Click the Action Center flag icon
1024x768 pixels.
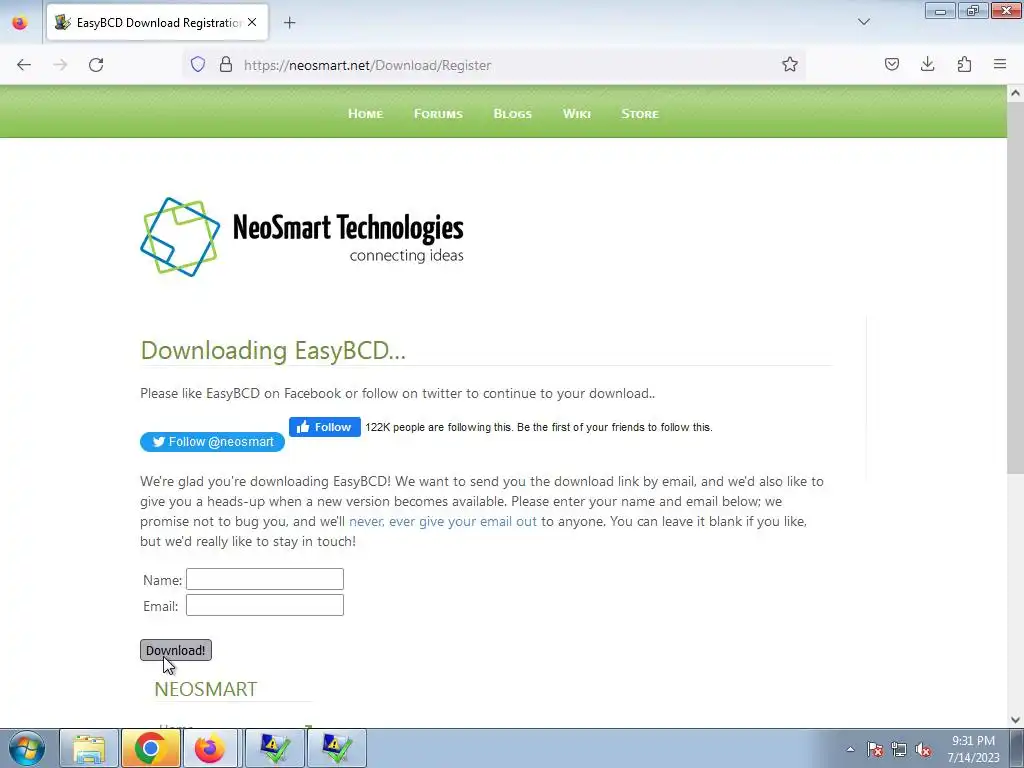875,750
